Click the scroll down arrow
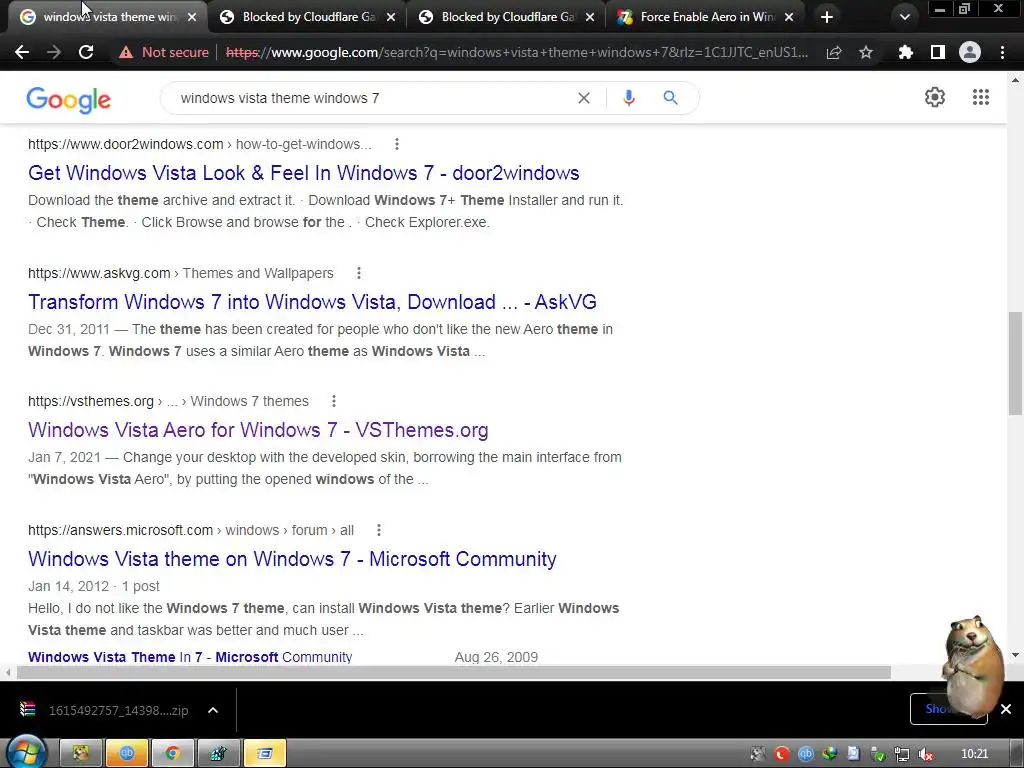The image size is (1024, 768). click(1015, 655)
